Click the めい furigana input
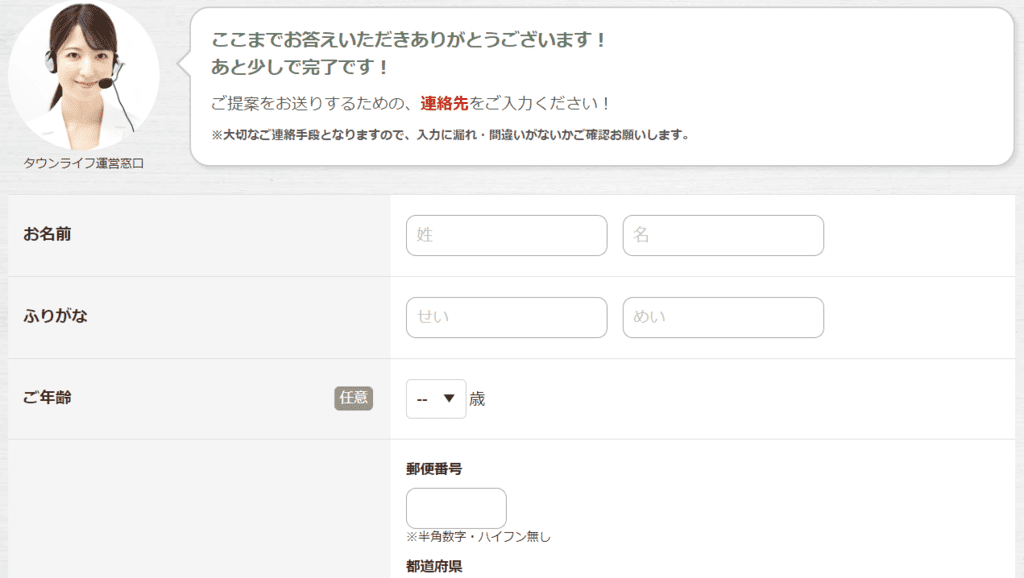 723,318
